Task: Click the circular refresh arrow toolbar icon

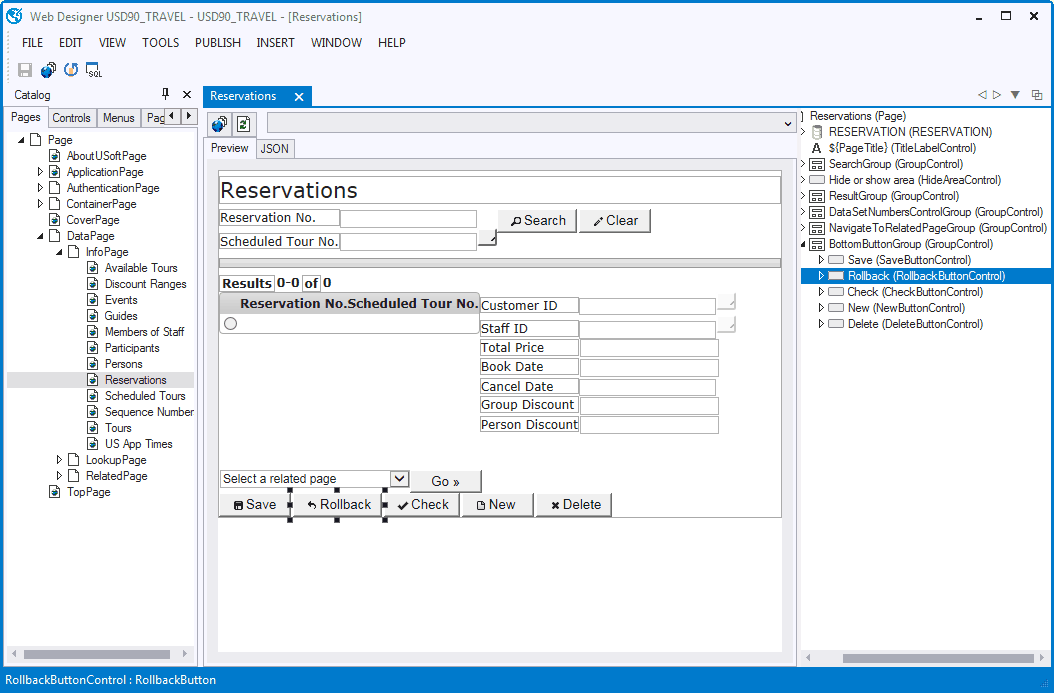Action: point(71,70)
